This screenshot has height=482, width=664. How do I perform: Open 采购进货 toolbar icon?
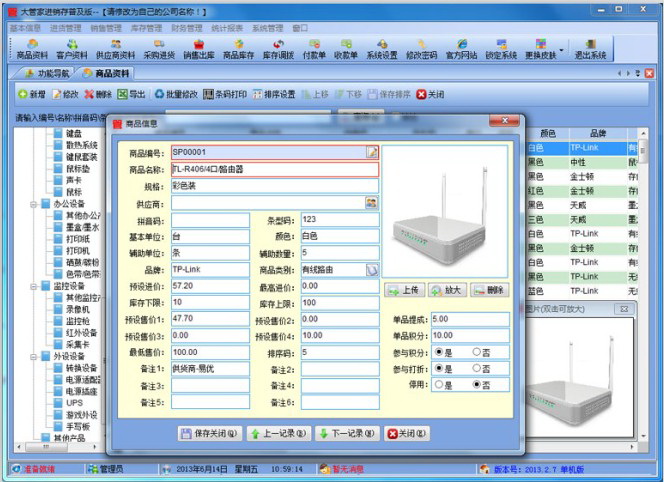click(x=159, y=49)
